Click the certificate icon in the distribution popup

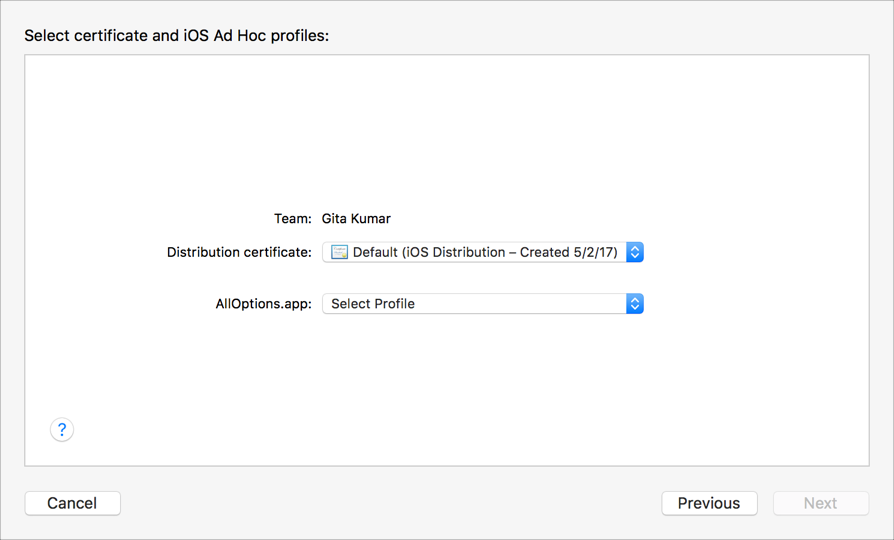(x=340, y=253)
